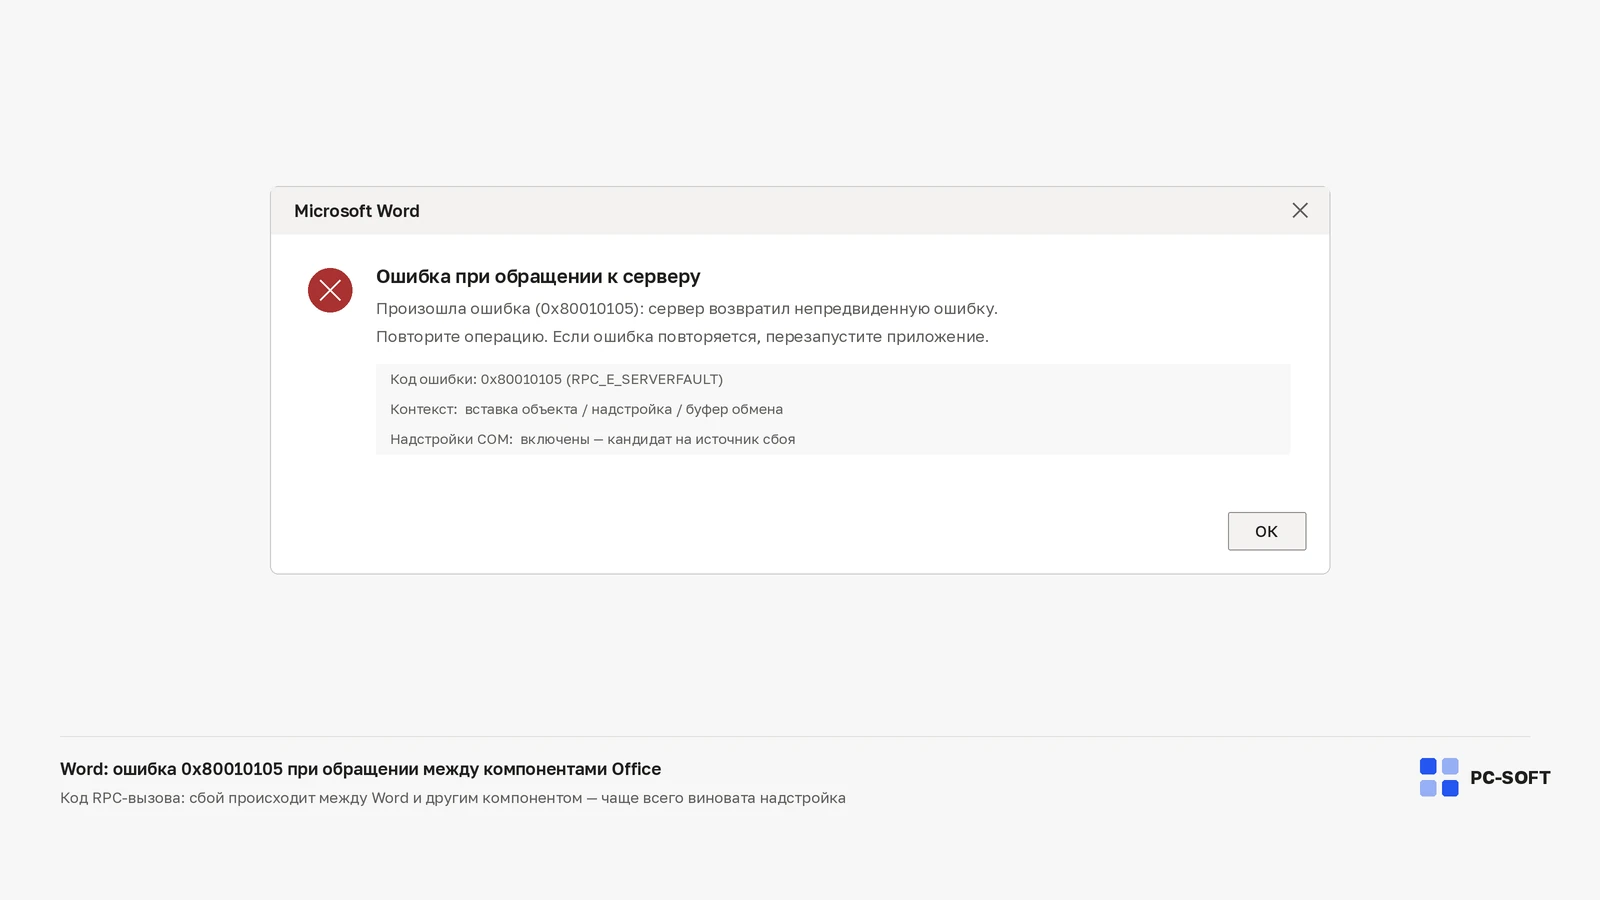Select the буфер обмена text
This screenshot has width=1600, height=900.
coord(734,409)
